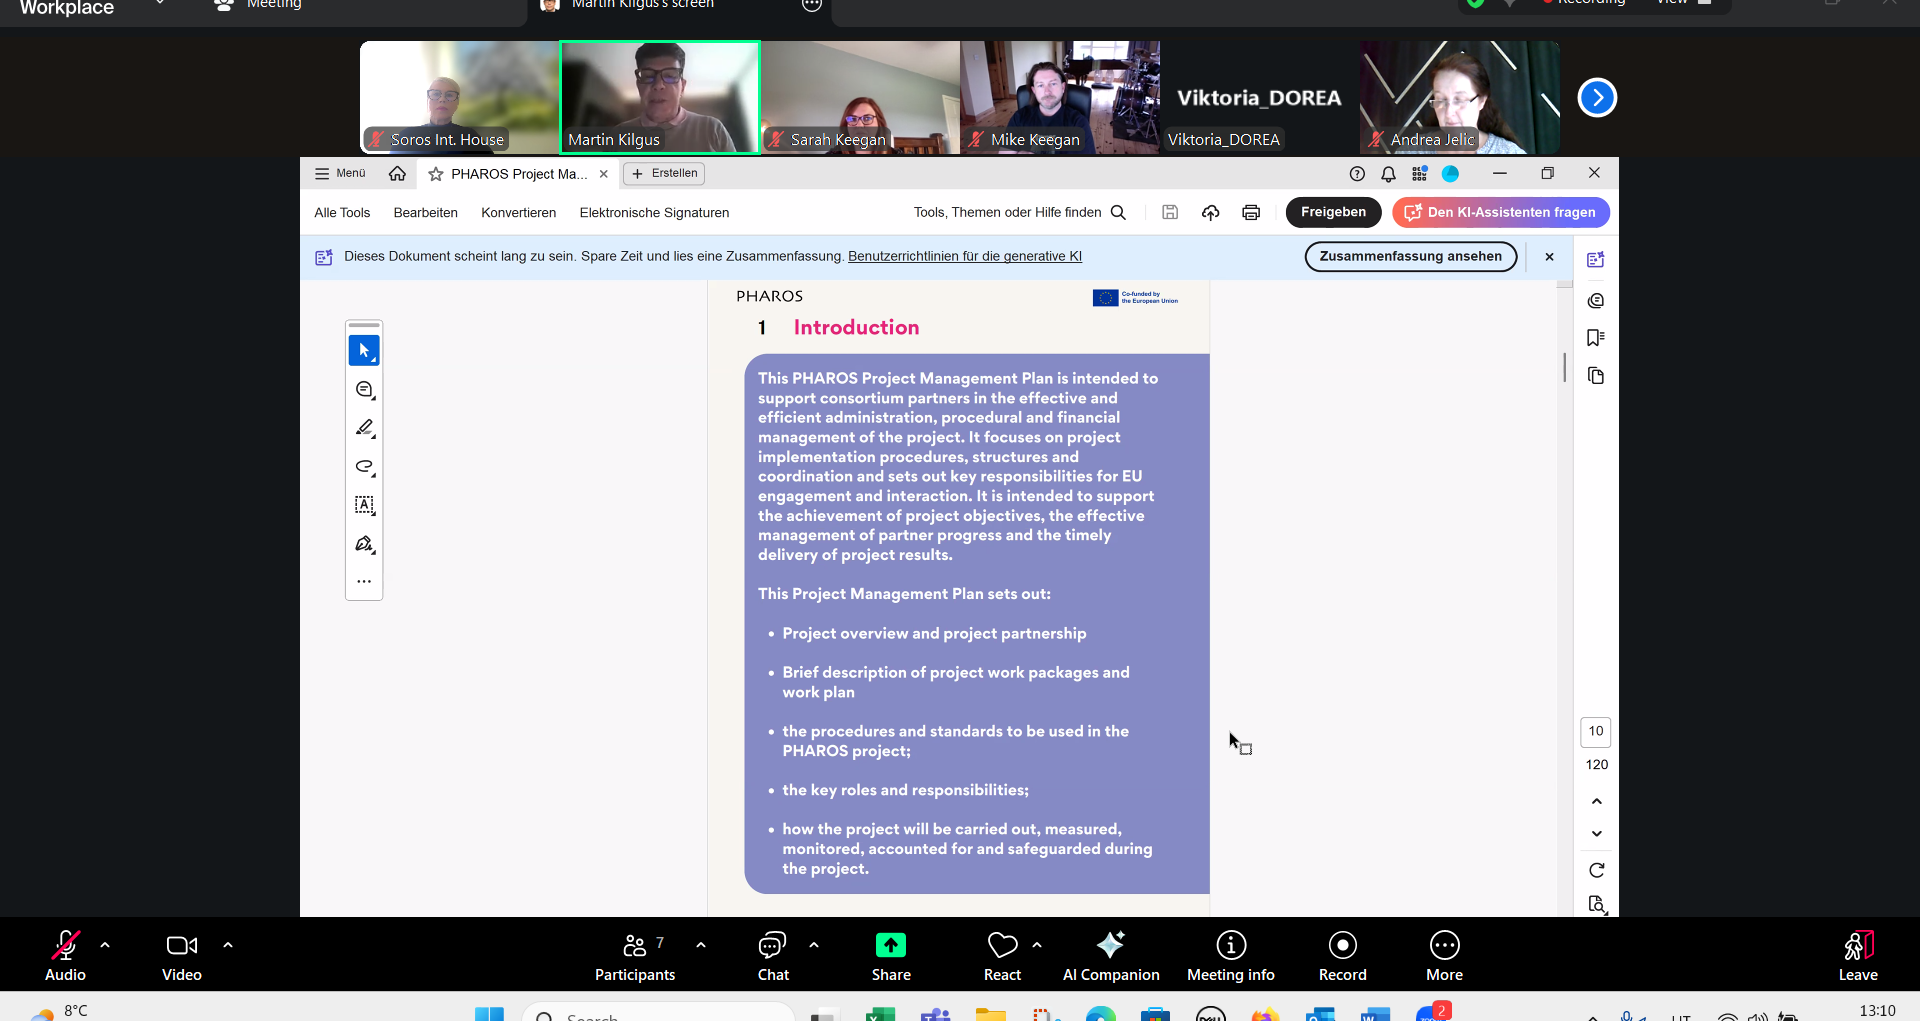Expand the audio options arrow
1920x1021 pixels.
[x=105, y=945]
